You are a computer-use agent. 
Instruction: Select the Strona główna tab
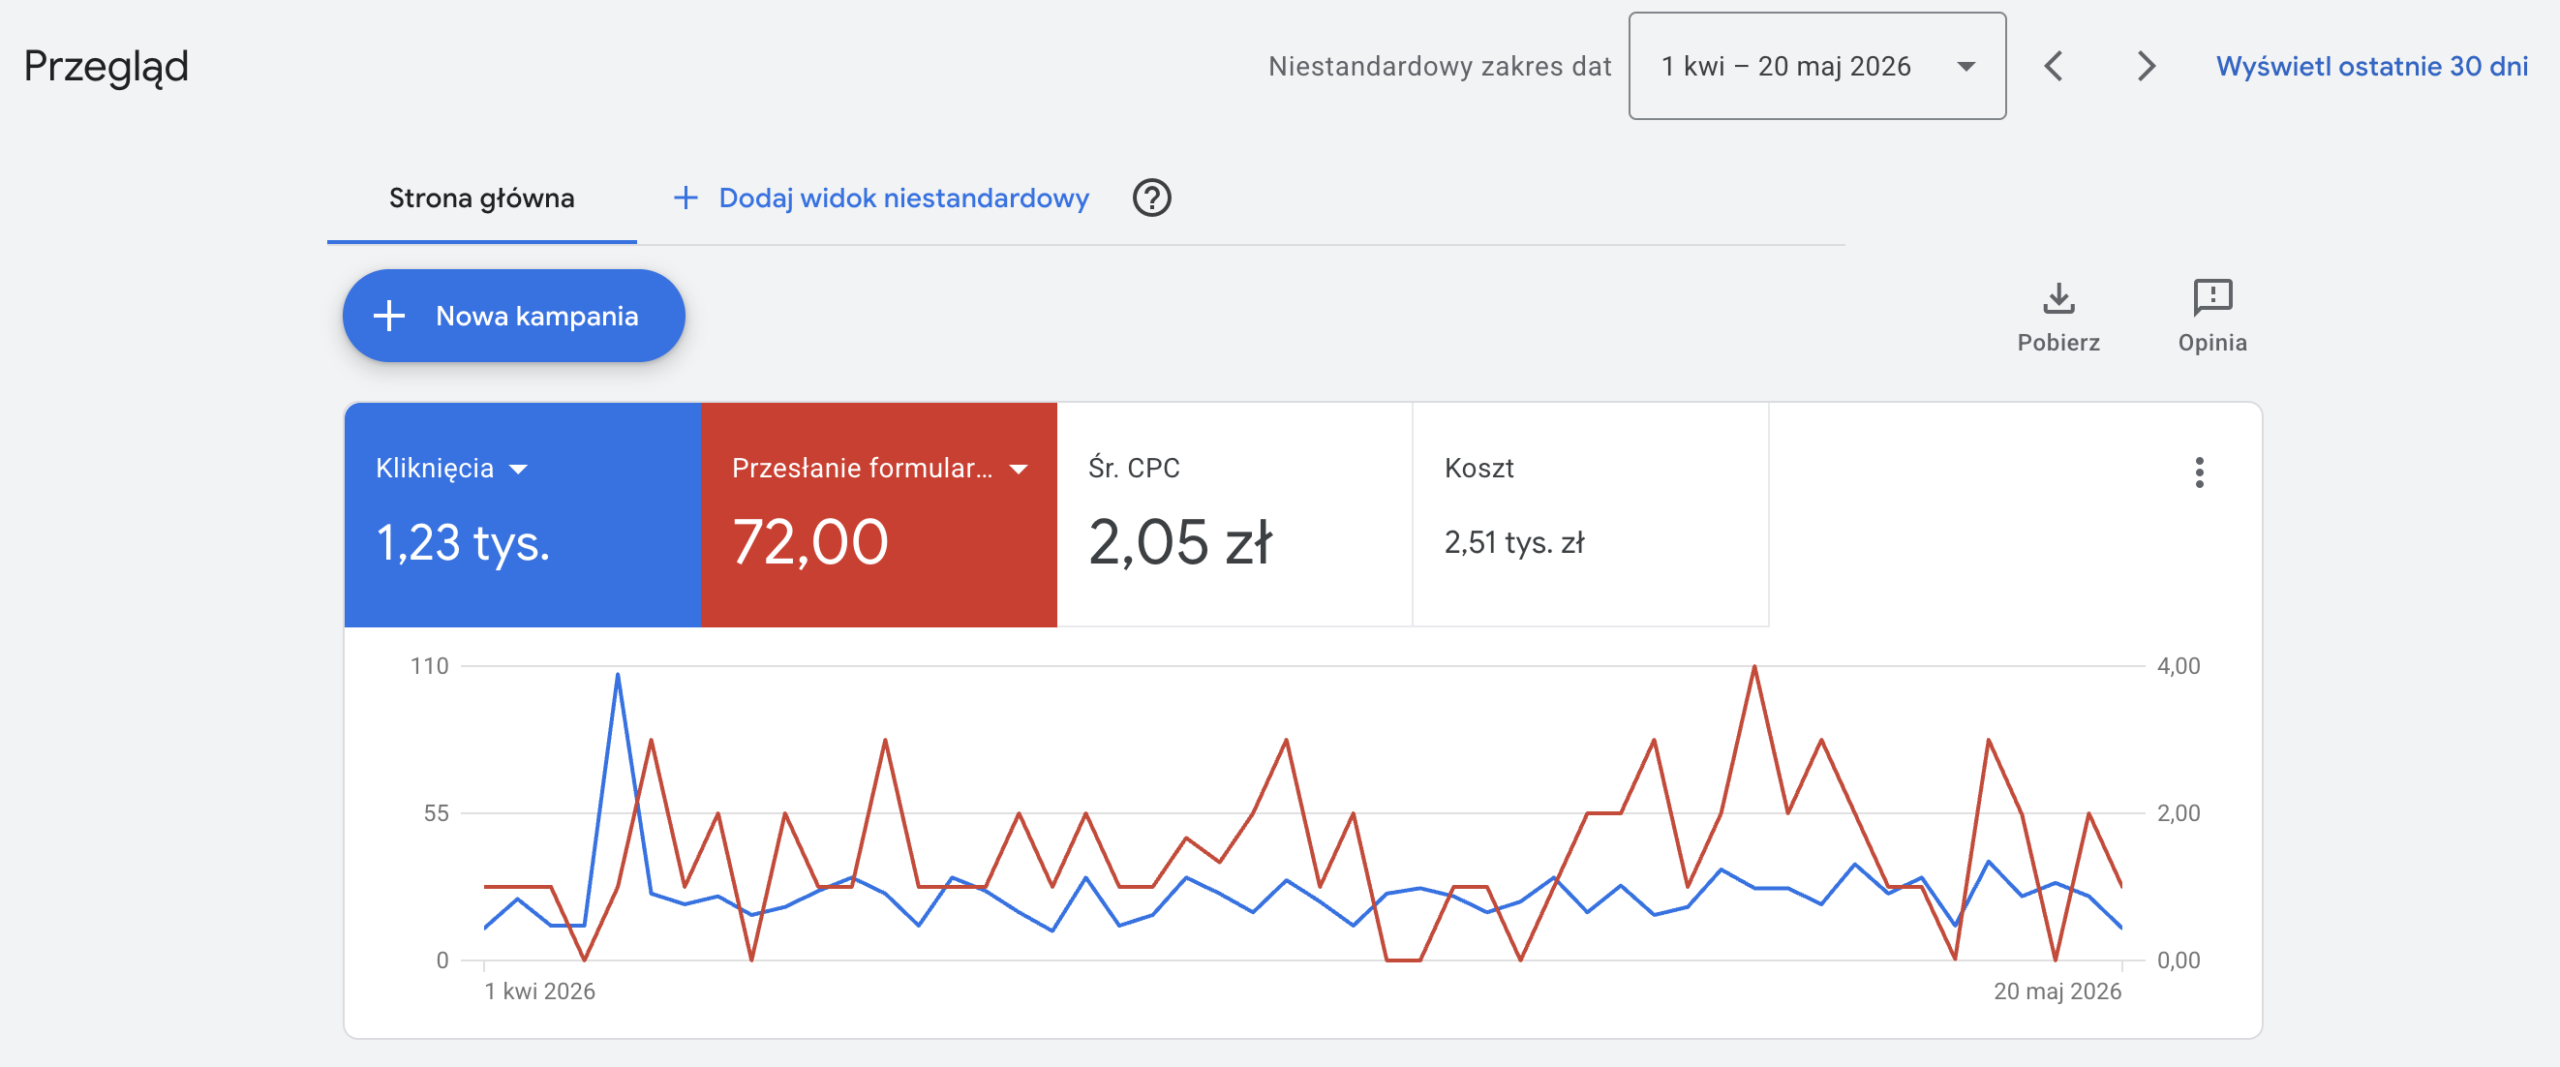482,198
